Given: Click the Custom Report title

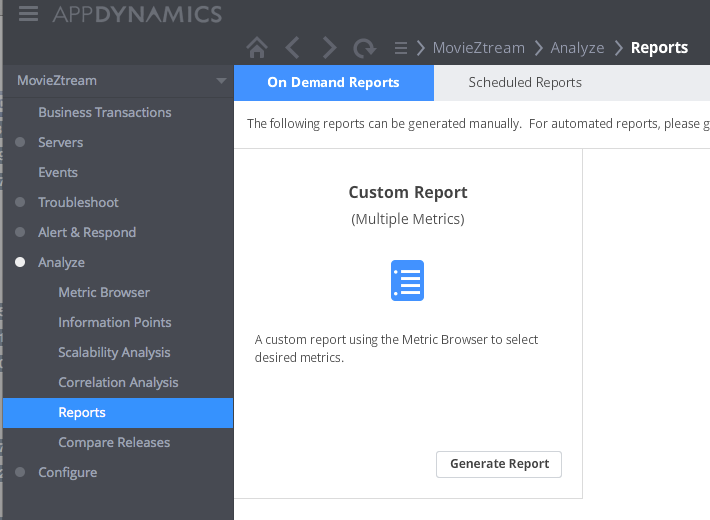Looking at the screenshot, I should coord(408,193).
